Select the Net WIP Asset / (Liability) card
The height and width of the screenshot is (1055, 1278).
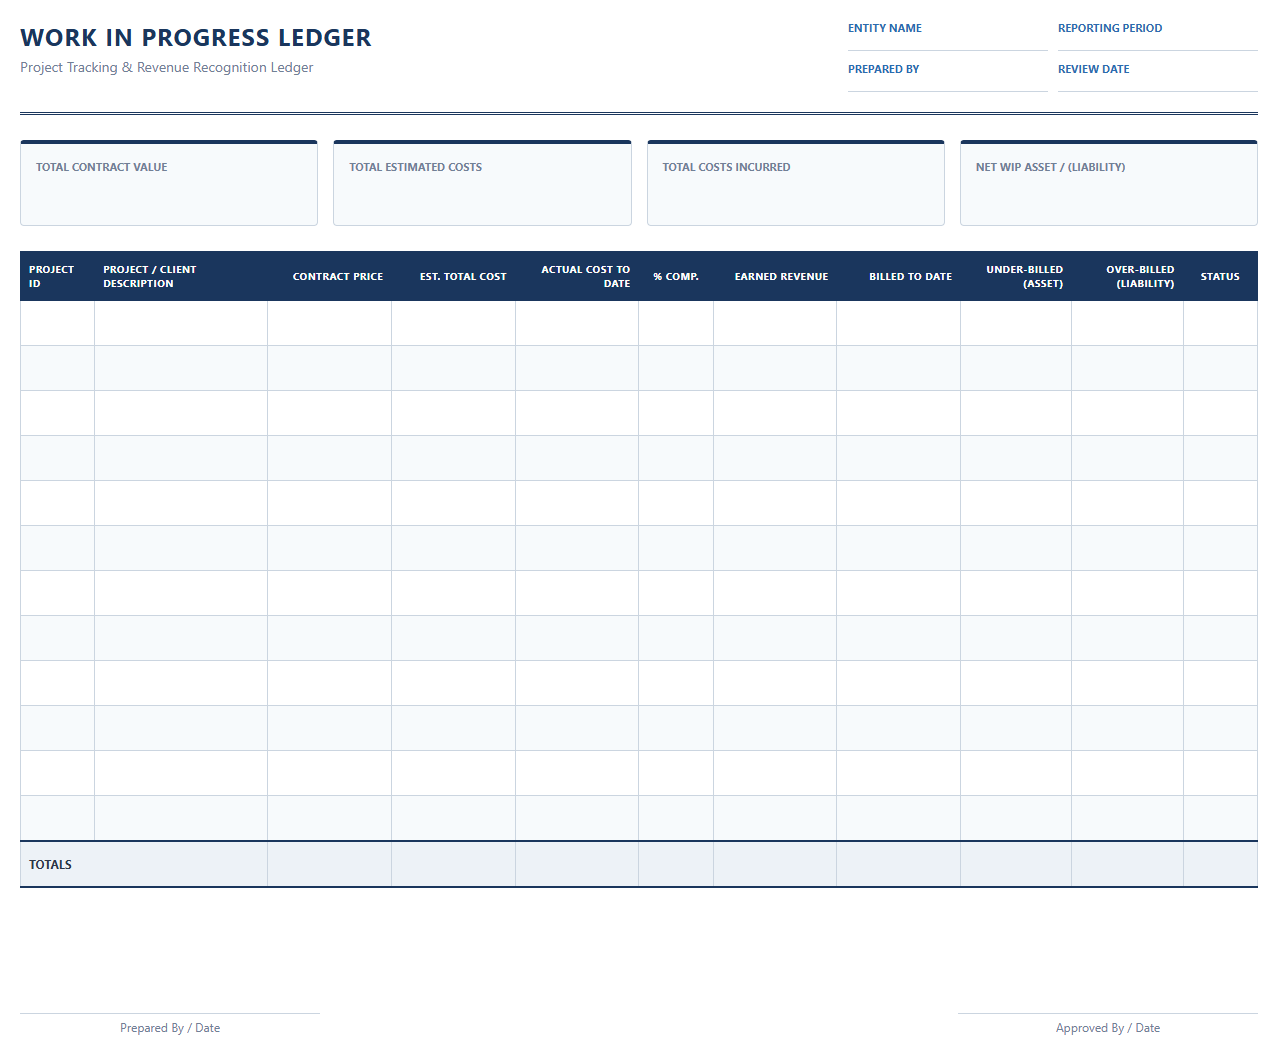(1109, 183)
